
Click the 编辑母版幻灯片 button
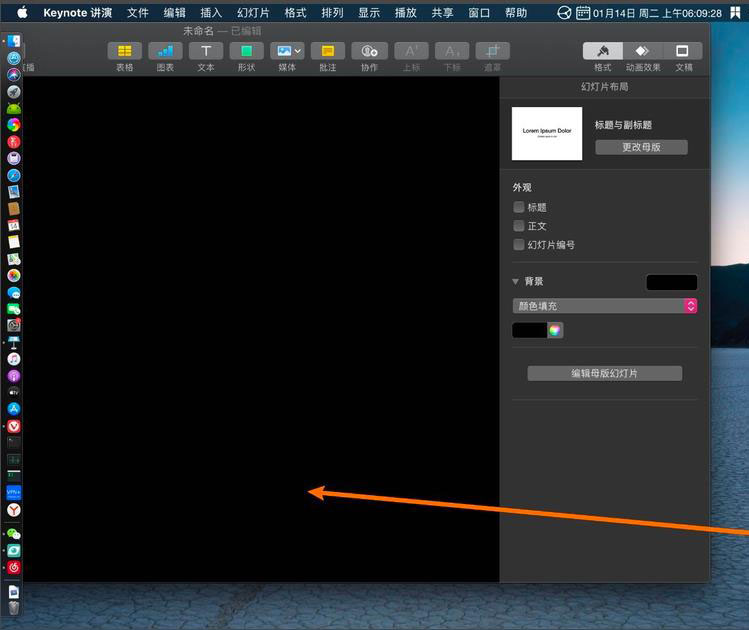click(x=605, y=374)
